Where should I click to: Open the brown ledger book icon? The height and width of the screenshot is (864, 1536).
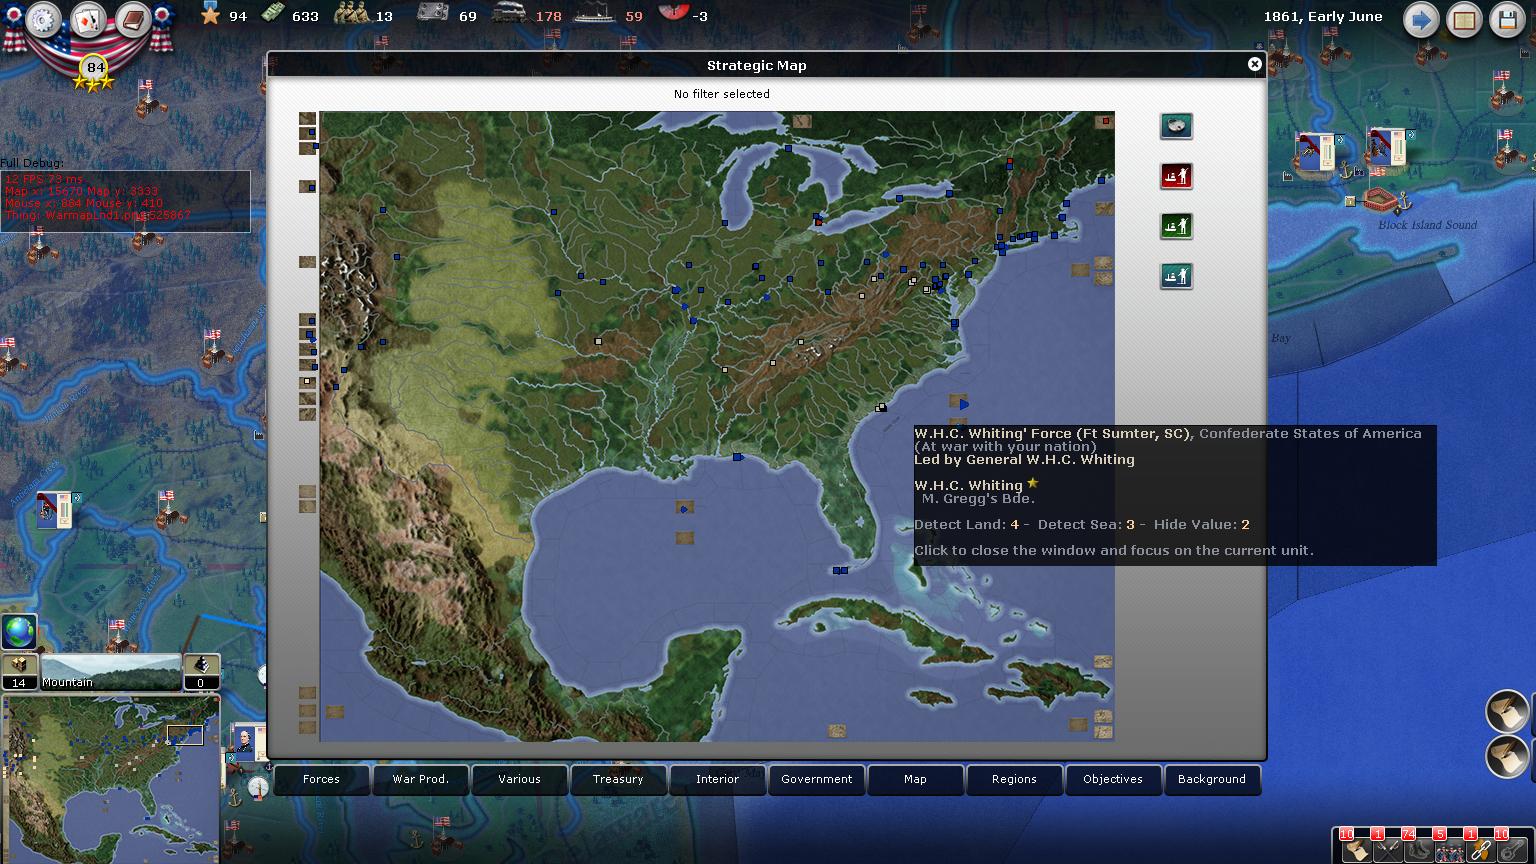(x=132, y=20)
